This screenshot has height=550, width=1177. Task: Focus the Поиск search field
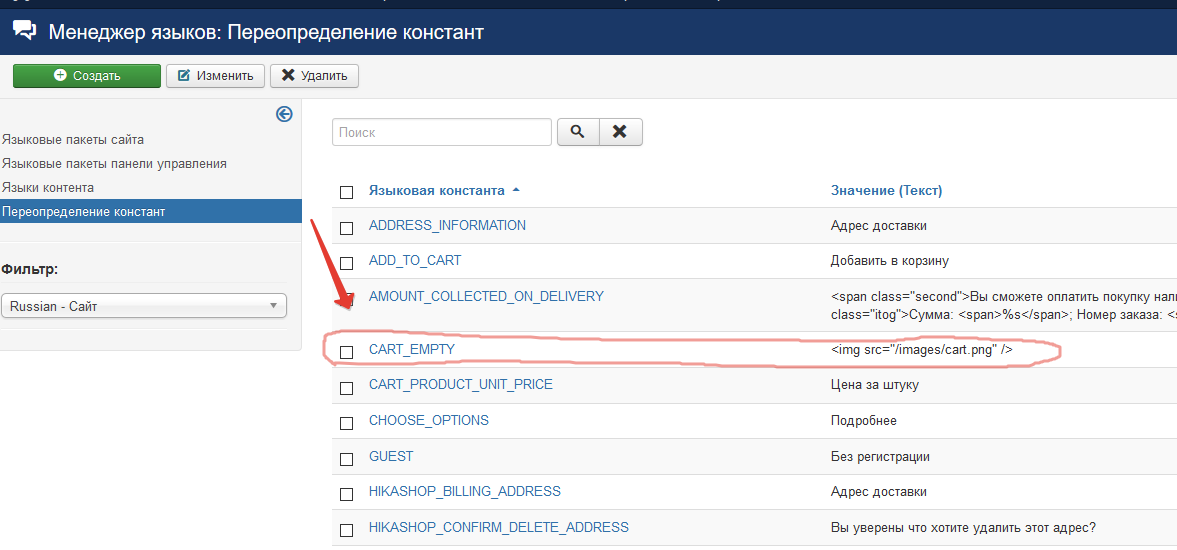(441, 132)
